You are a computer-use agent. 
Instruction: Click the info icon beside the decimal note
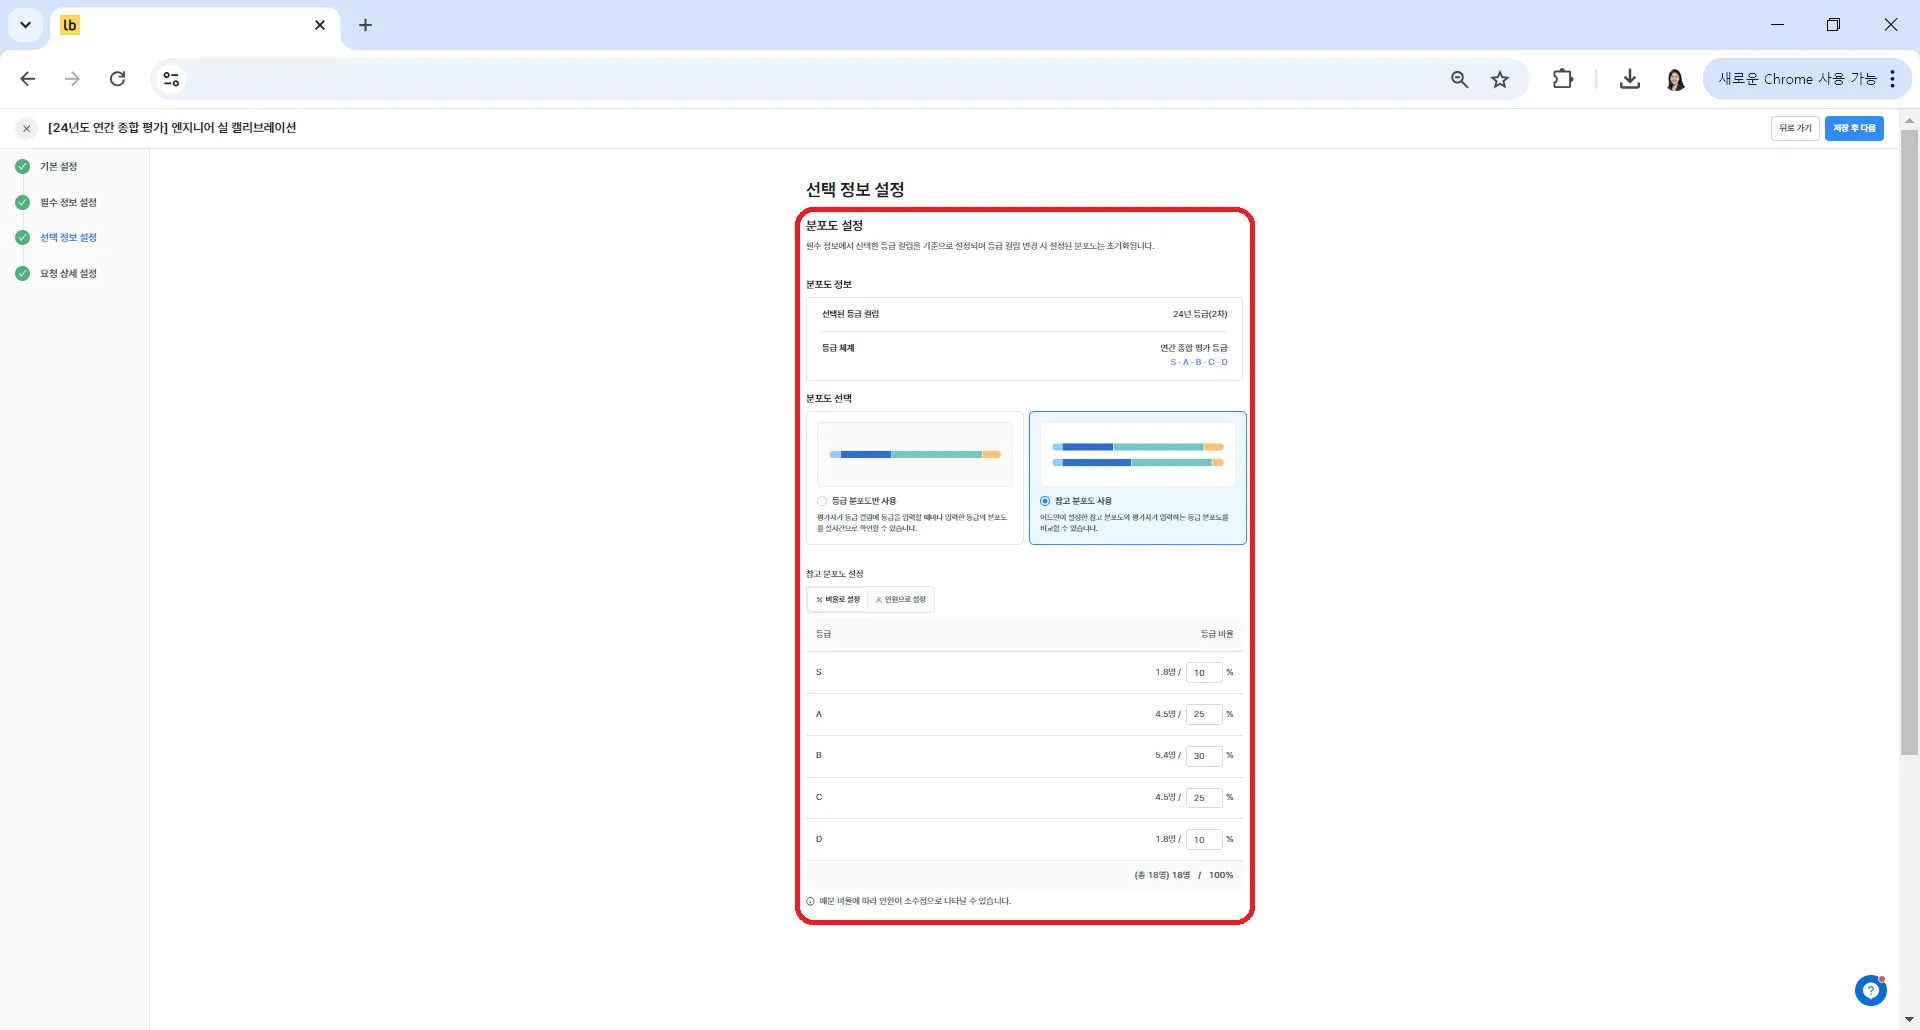pyautogui.click(x=810, y=901)
